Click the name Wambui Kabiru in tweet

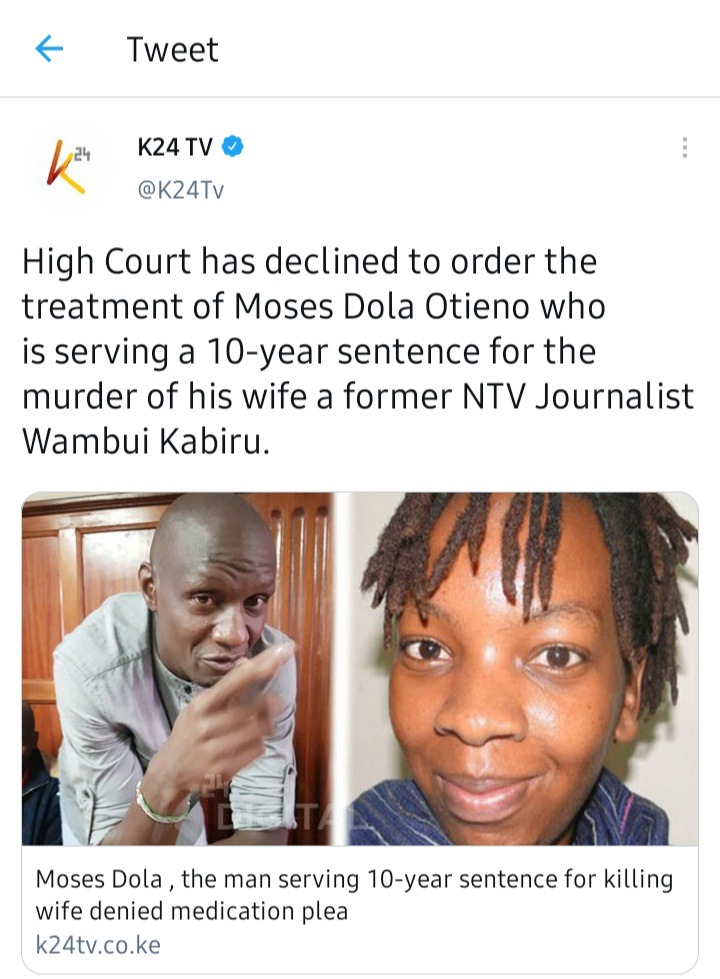146,442
